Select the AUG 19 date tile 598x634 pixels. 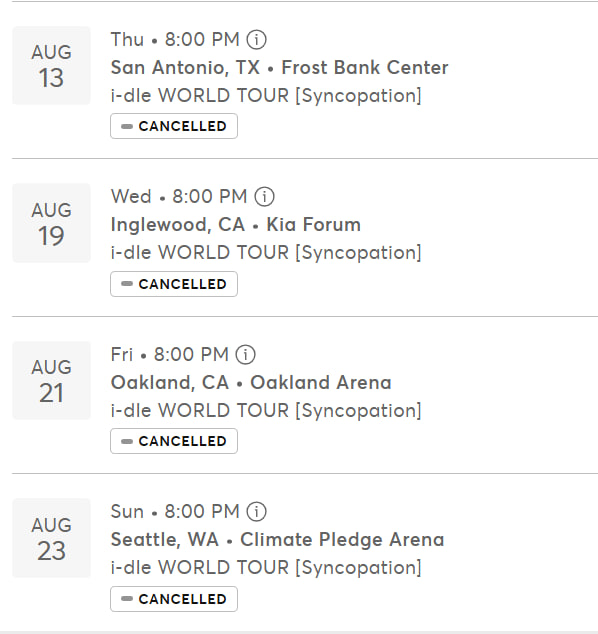pos(51,223)
